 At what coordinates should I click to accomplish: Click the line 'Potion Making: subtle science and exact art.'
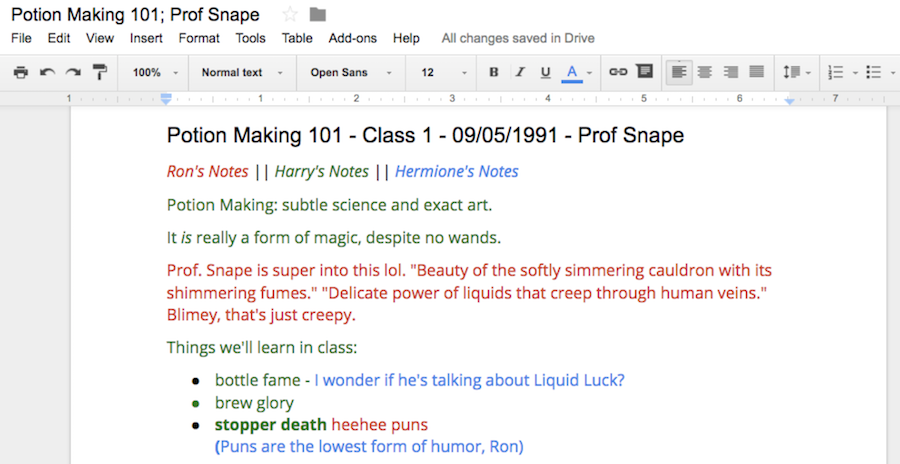coord(329,205)
